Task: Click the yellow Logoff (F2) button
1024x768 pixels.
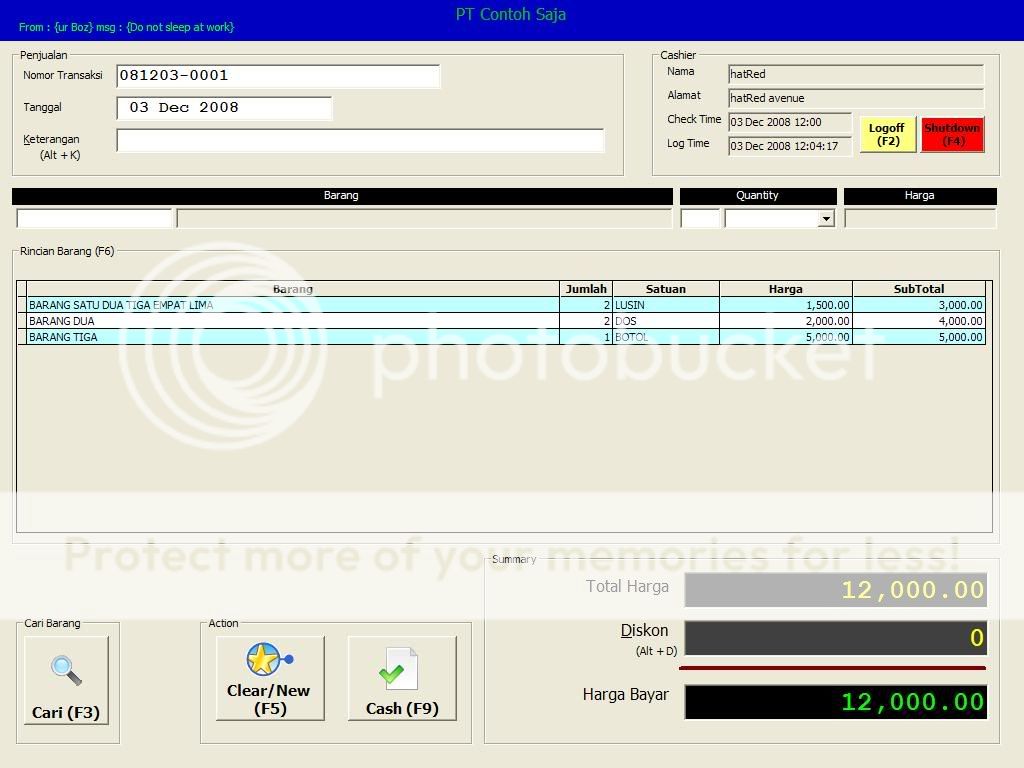Action: click(887, 134)
